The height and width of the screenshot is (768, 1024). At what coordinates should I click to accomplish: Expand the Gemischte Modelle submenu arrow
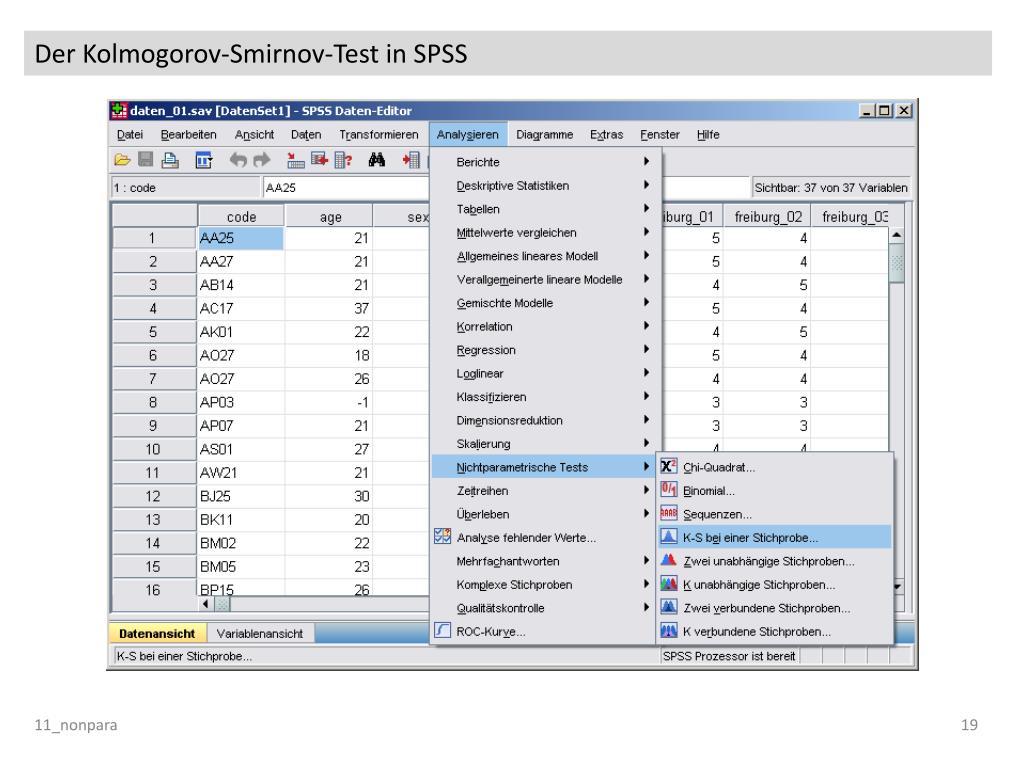click(x=646, y=302)
